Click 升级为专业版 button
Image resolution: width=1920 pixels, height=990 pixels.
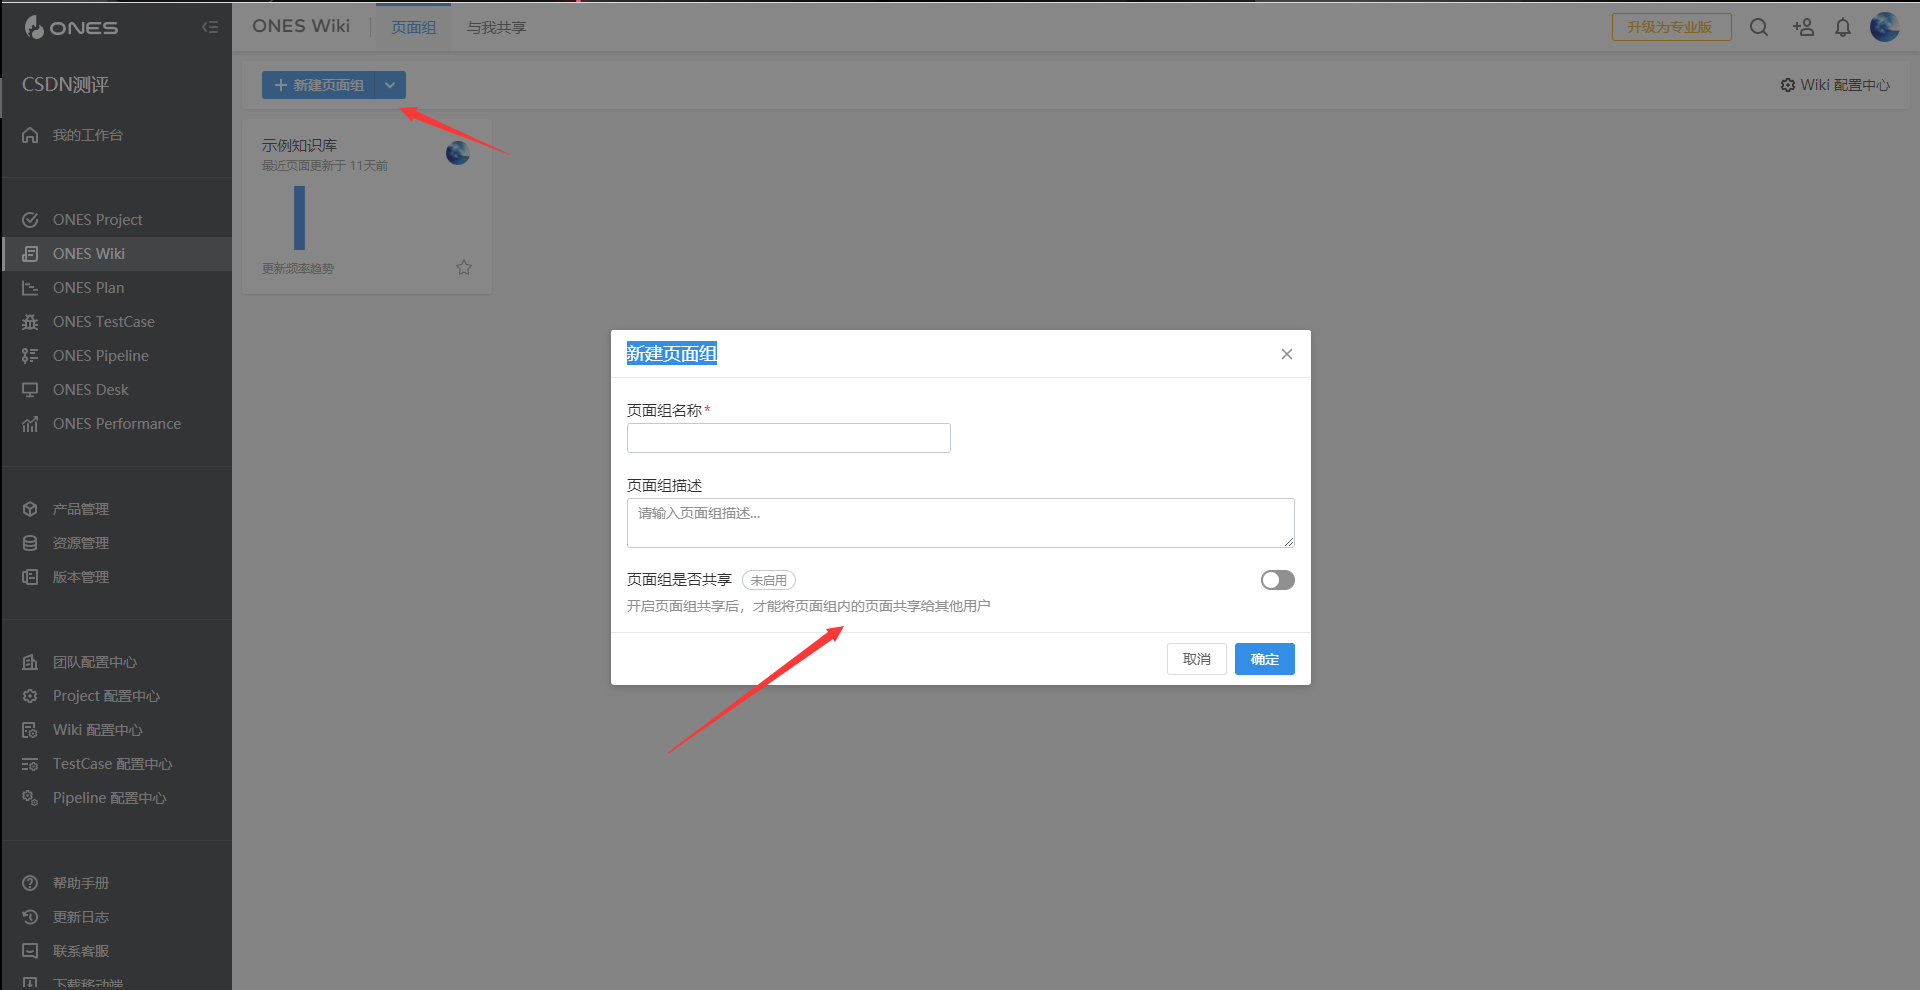1671,27
